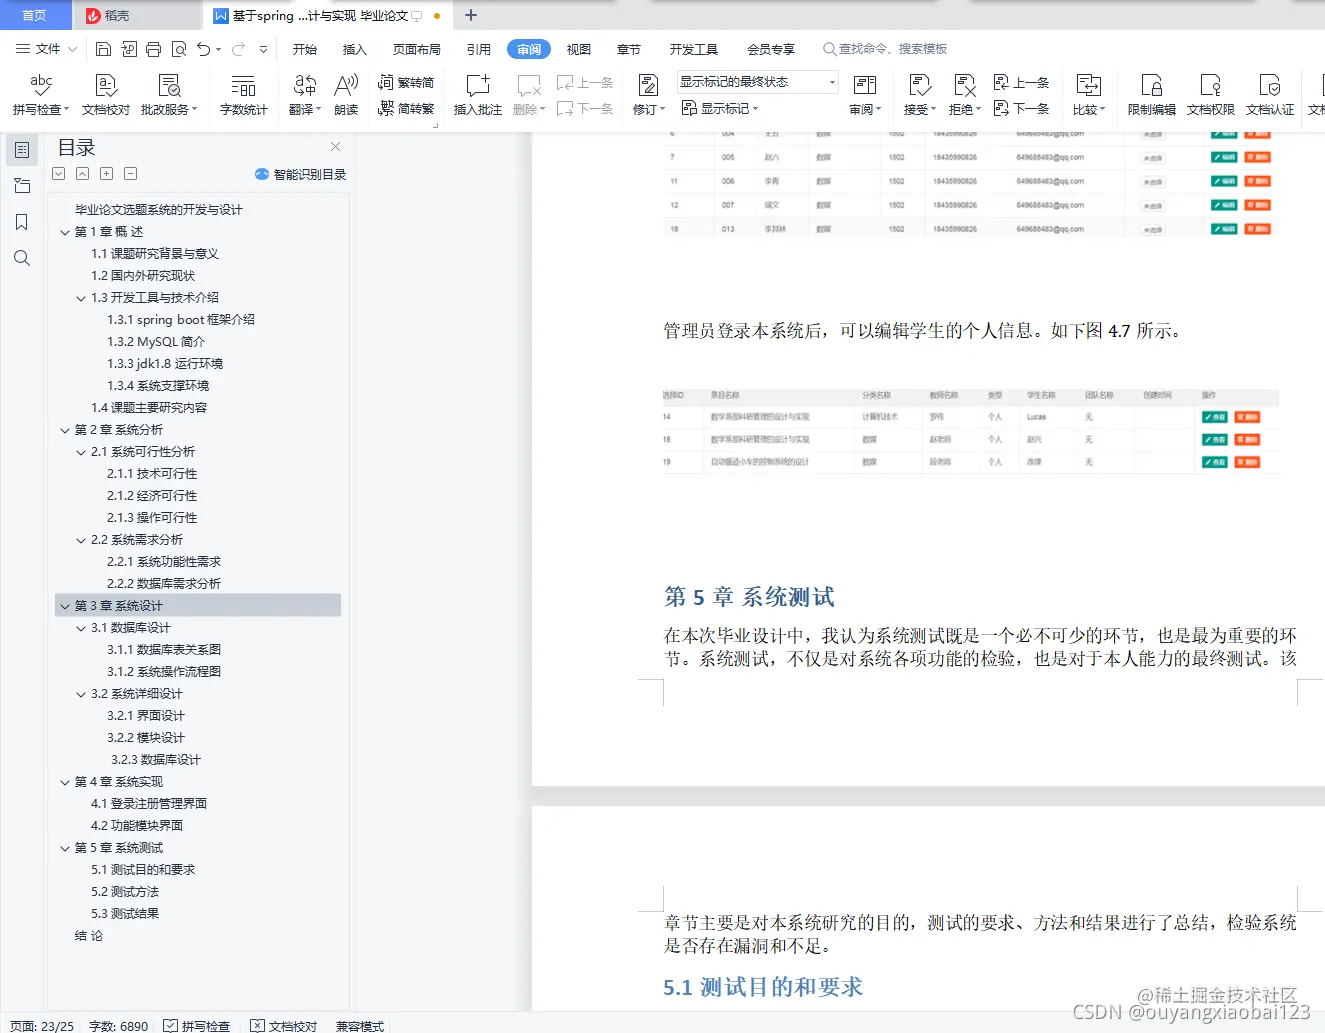Switch to the 首页 home tab

click(x=35, y=15)
